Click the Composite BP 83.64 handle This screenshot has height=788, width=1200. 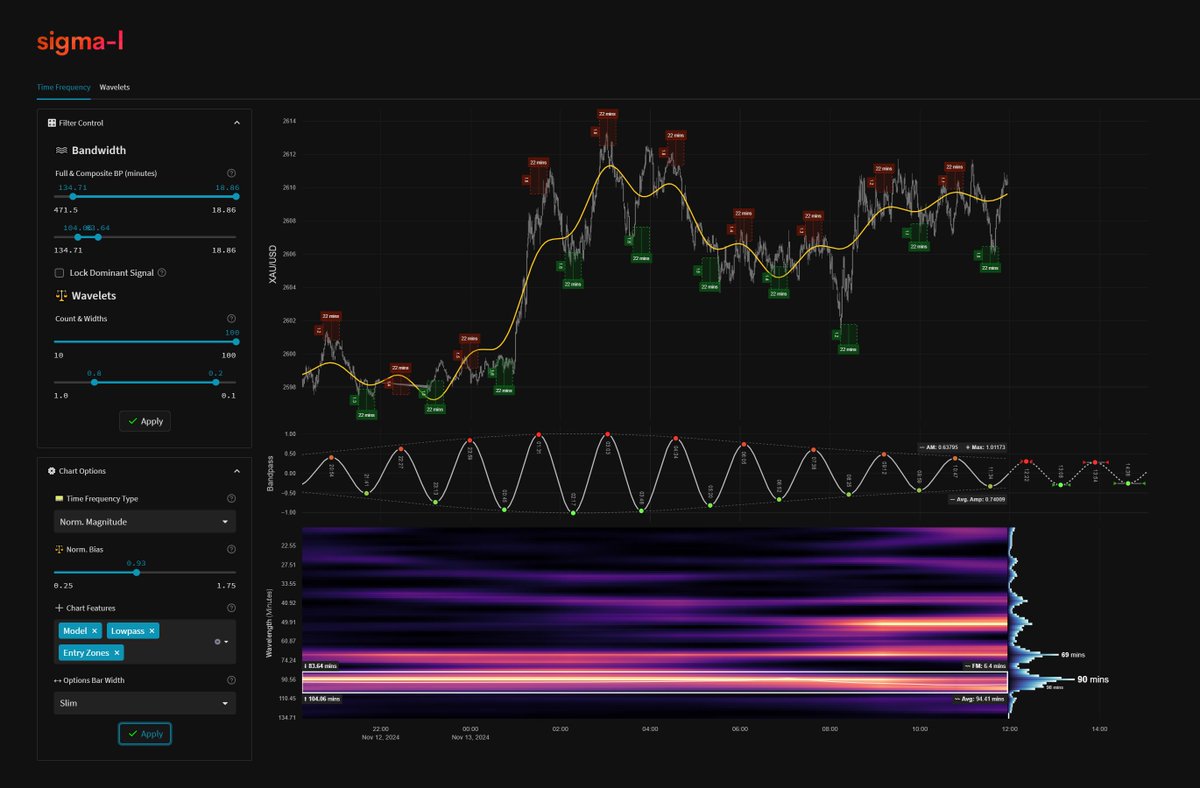97,237
